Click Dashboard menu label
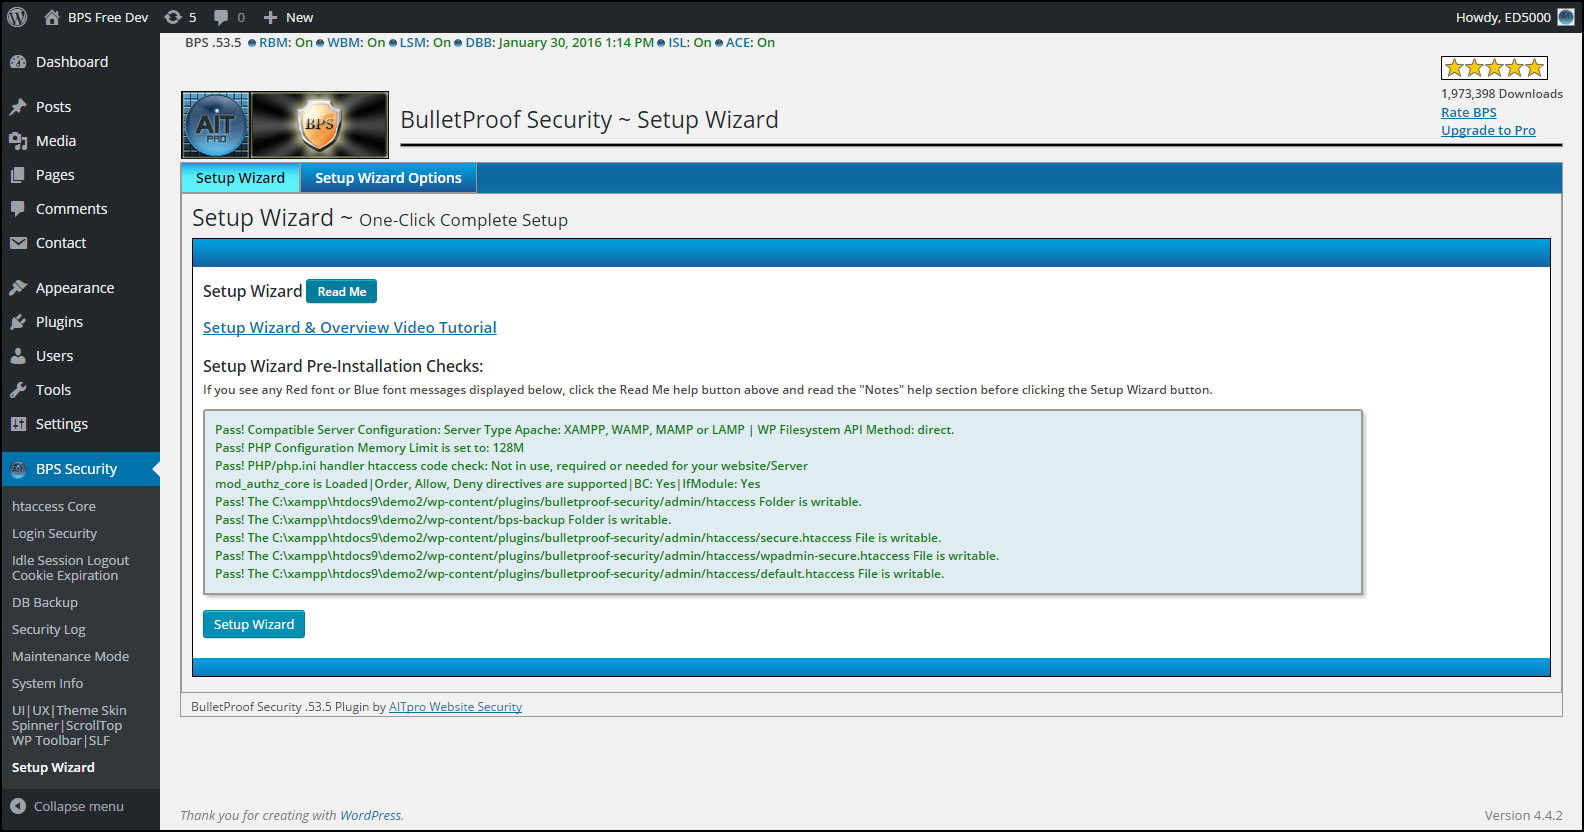 [x=72, y=62]
